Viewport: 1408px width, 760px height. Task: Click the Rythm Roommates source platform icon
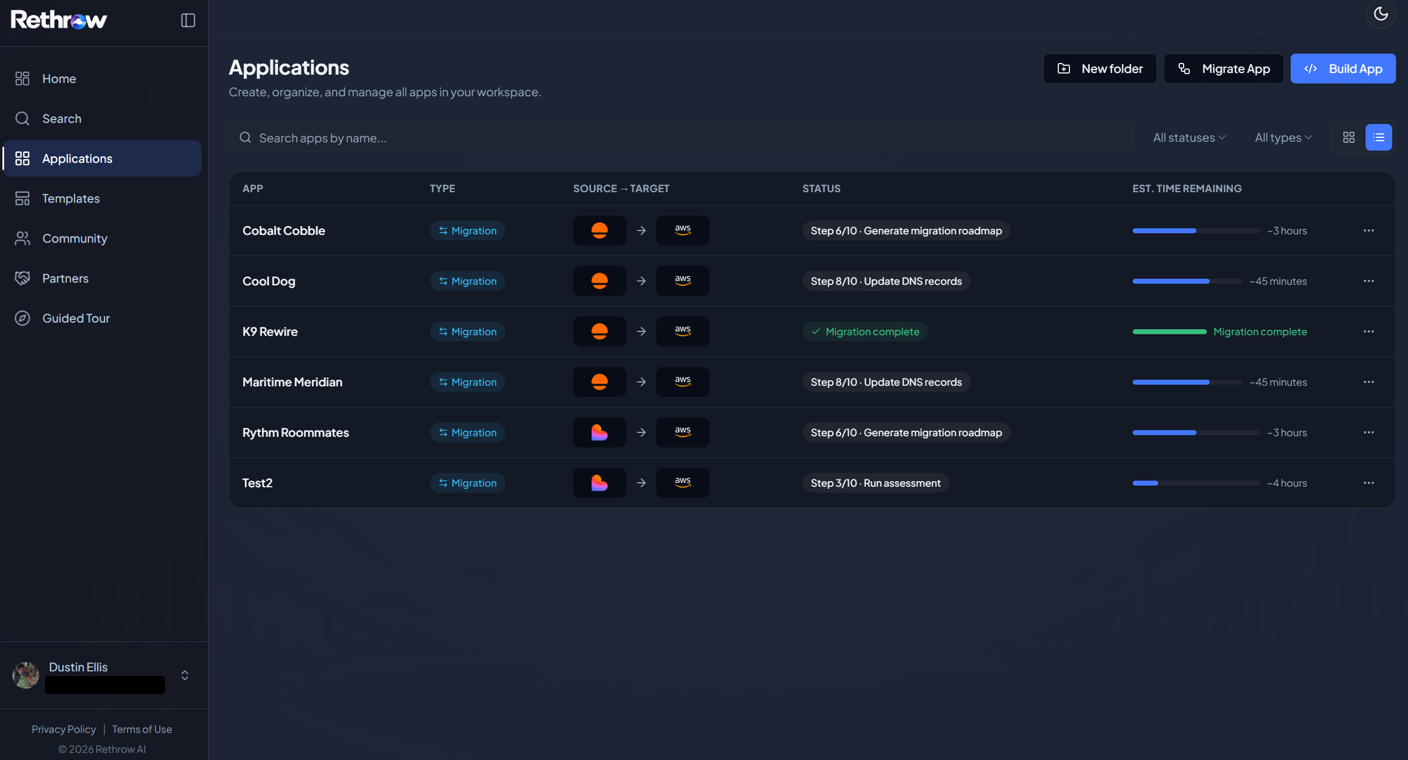[x=599, y=432]
